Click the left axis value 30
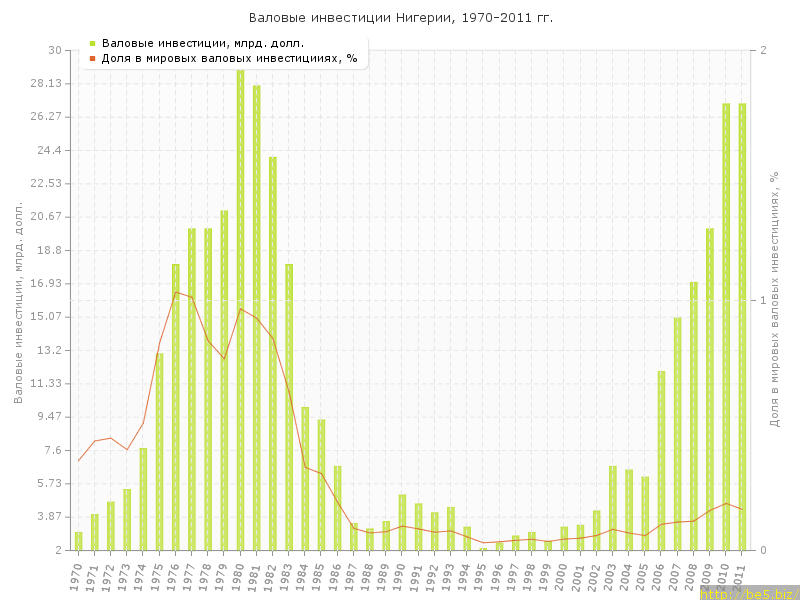Screen dimensions: 800x600 pyautogui.click(x=54, y=50)
